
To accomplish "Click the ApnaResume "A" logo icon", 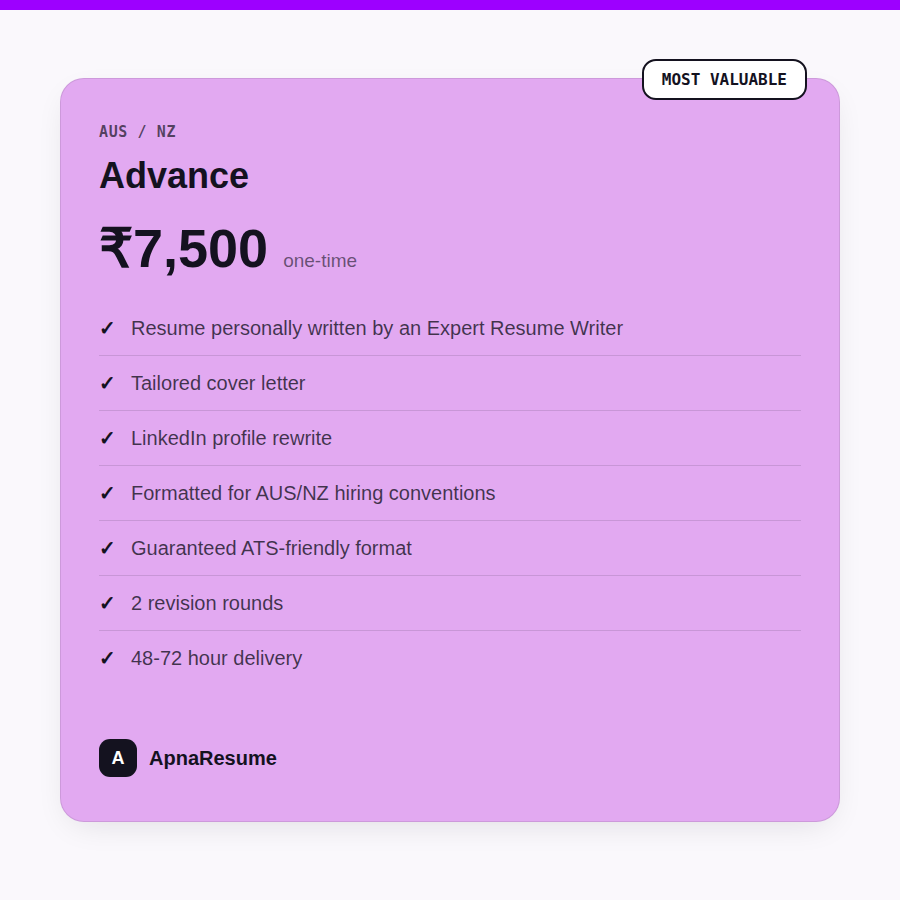I will (118, 758).
